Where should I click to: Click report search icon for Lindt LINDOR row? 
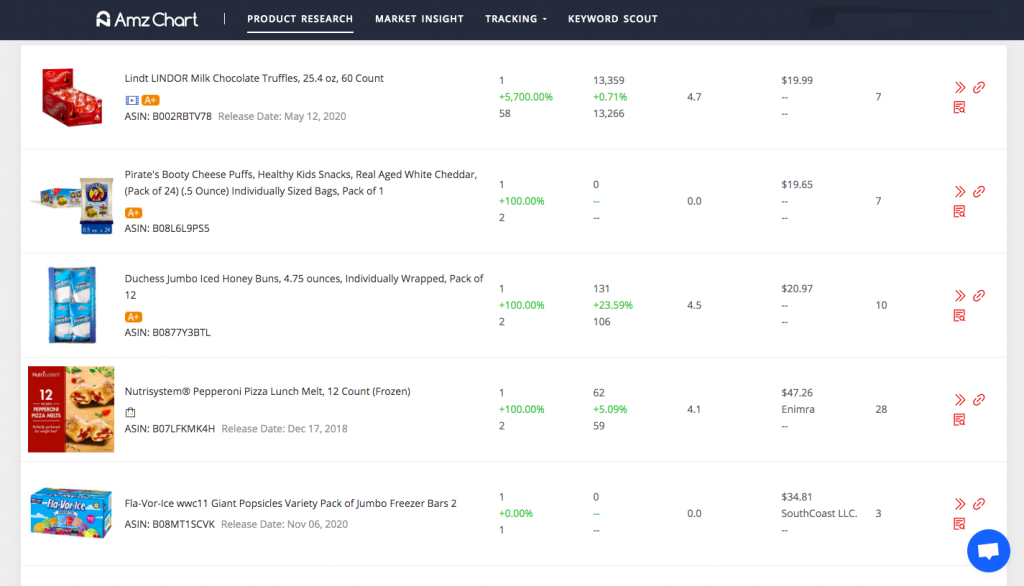tap(959, 107)
